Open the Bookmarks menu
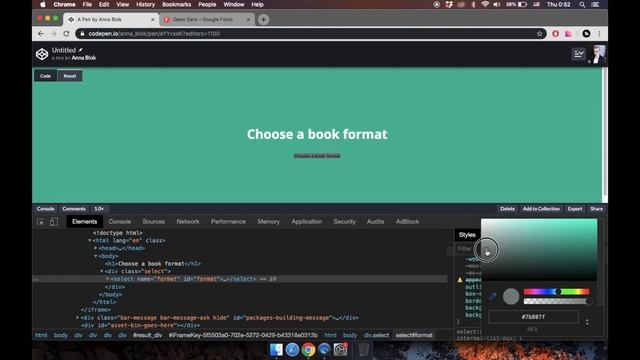This screenshot has width=640, height=360. pos(176,4)
